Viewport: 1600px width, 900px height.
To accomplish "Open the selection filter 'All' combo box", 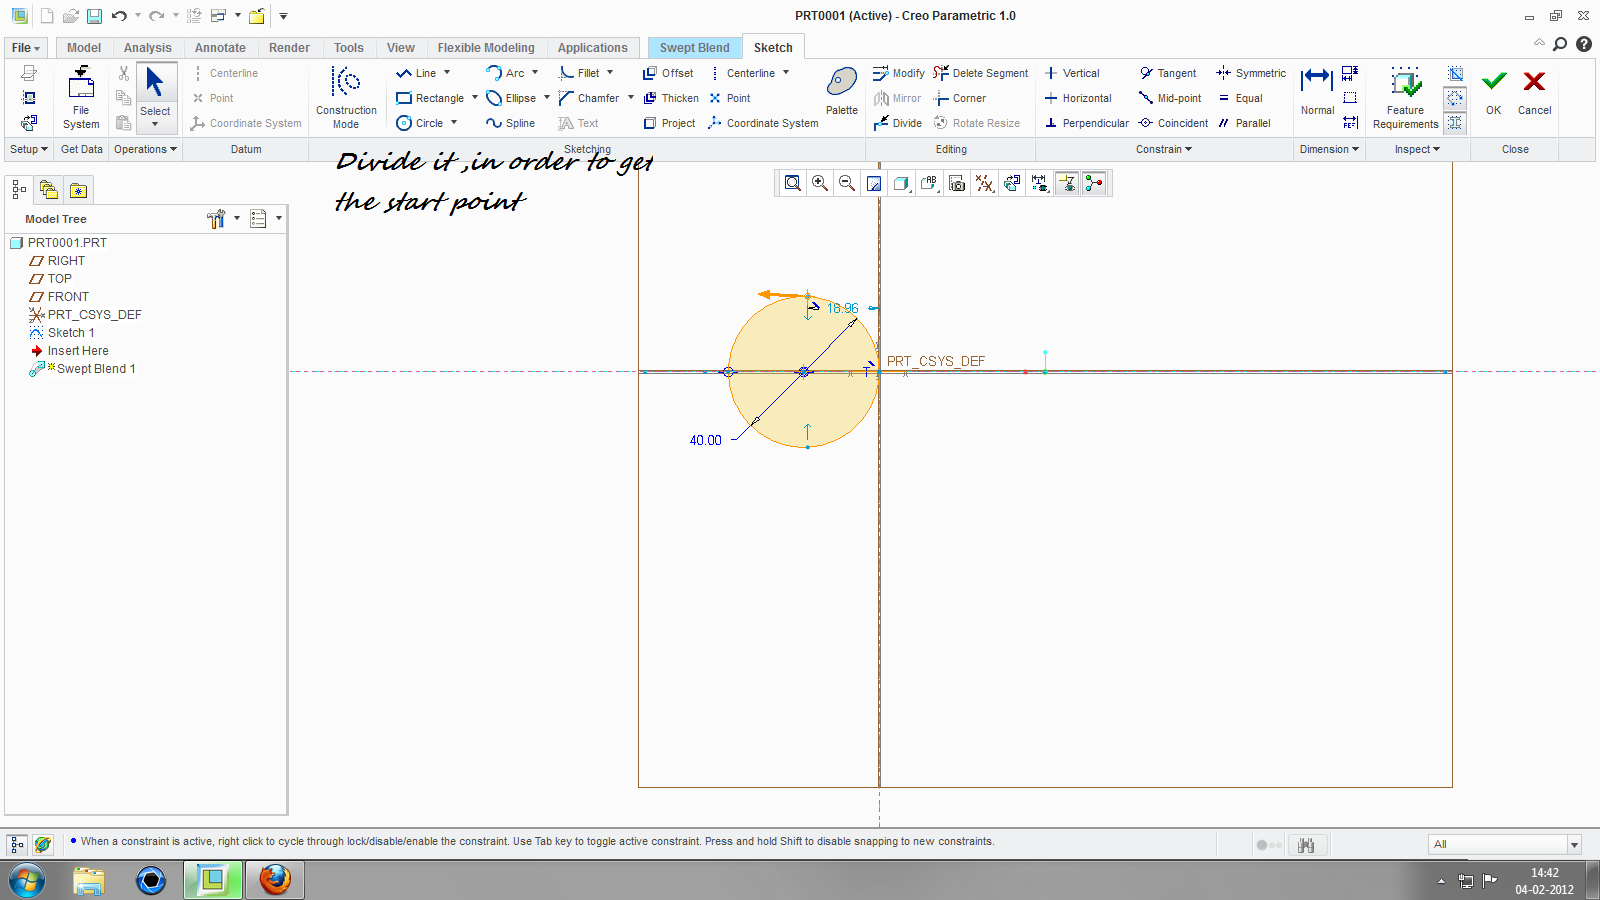I will click(1504, 844).
